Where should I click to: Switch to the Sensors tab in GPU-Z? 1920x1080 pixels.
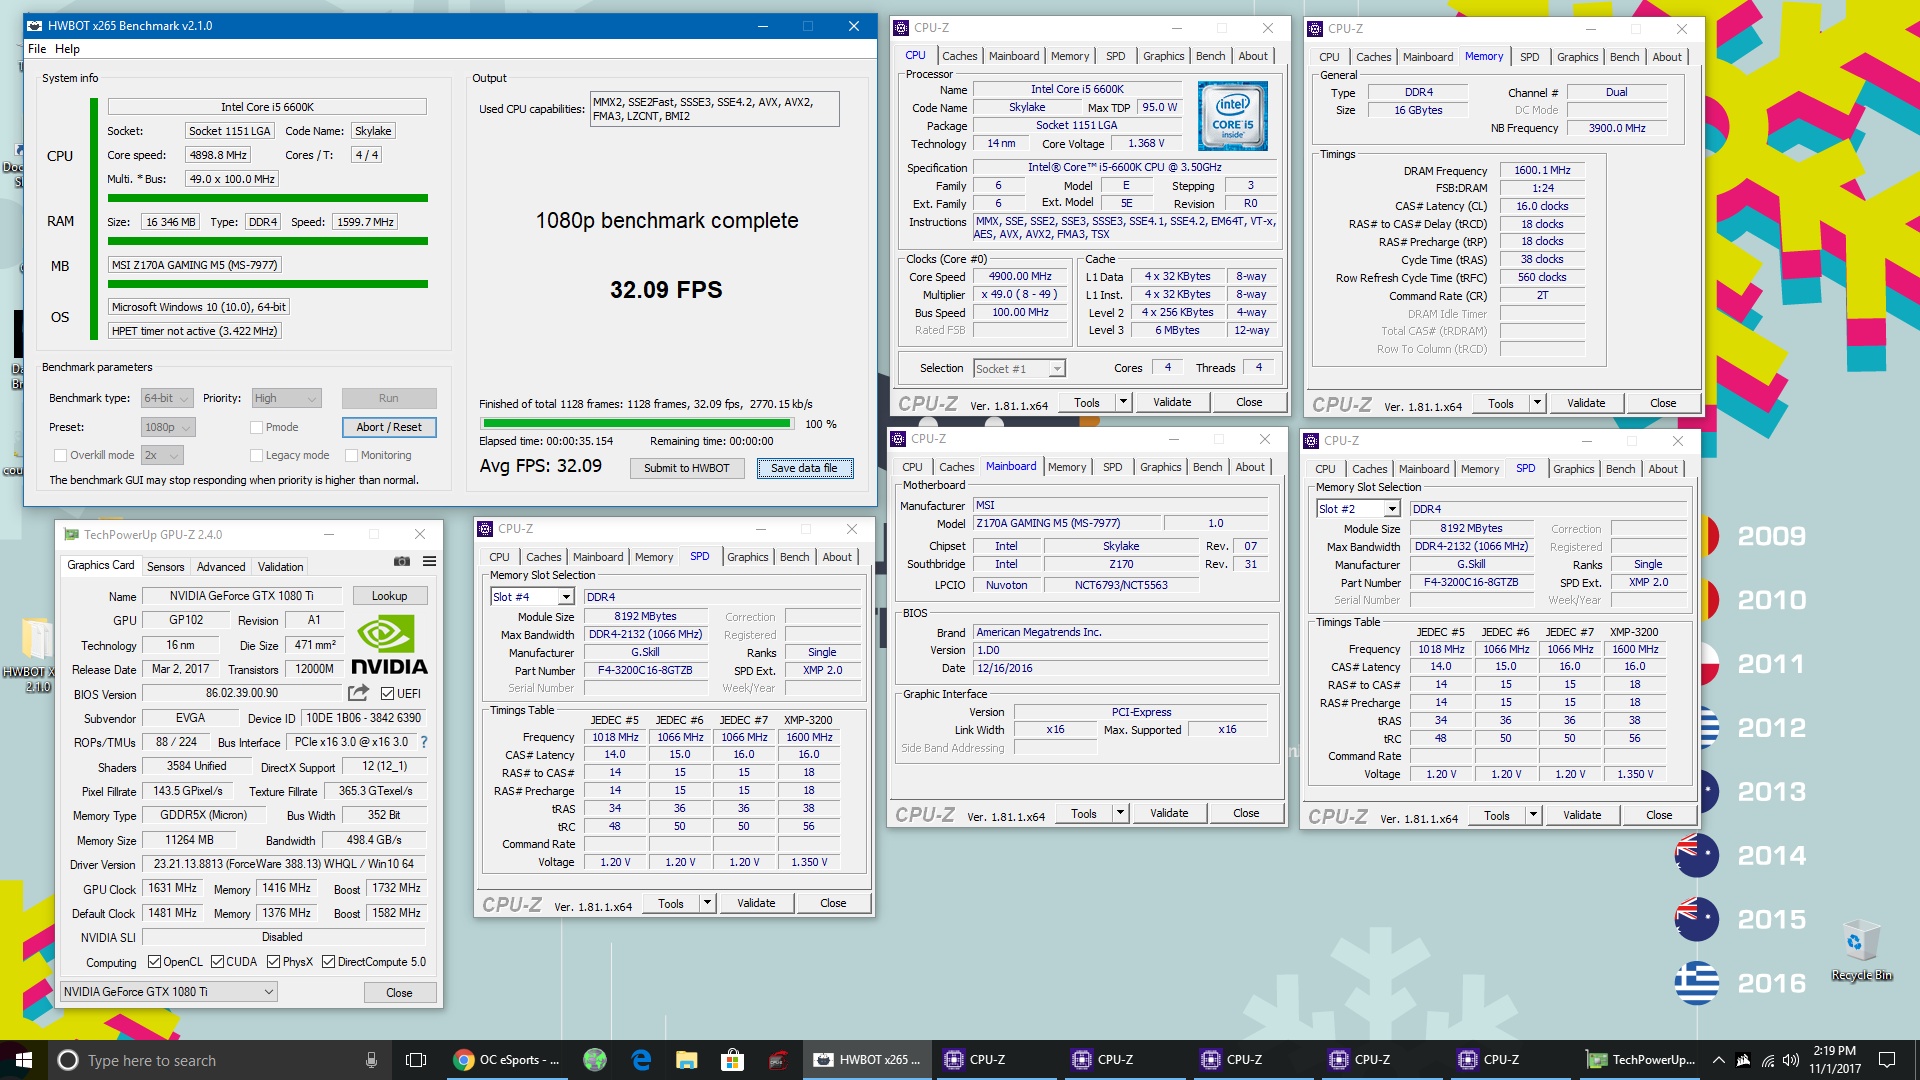point(165,566)
